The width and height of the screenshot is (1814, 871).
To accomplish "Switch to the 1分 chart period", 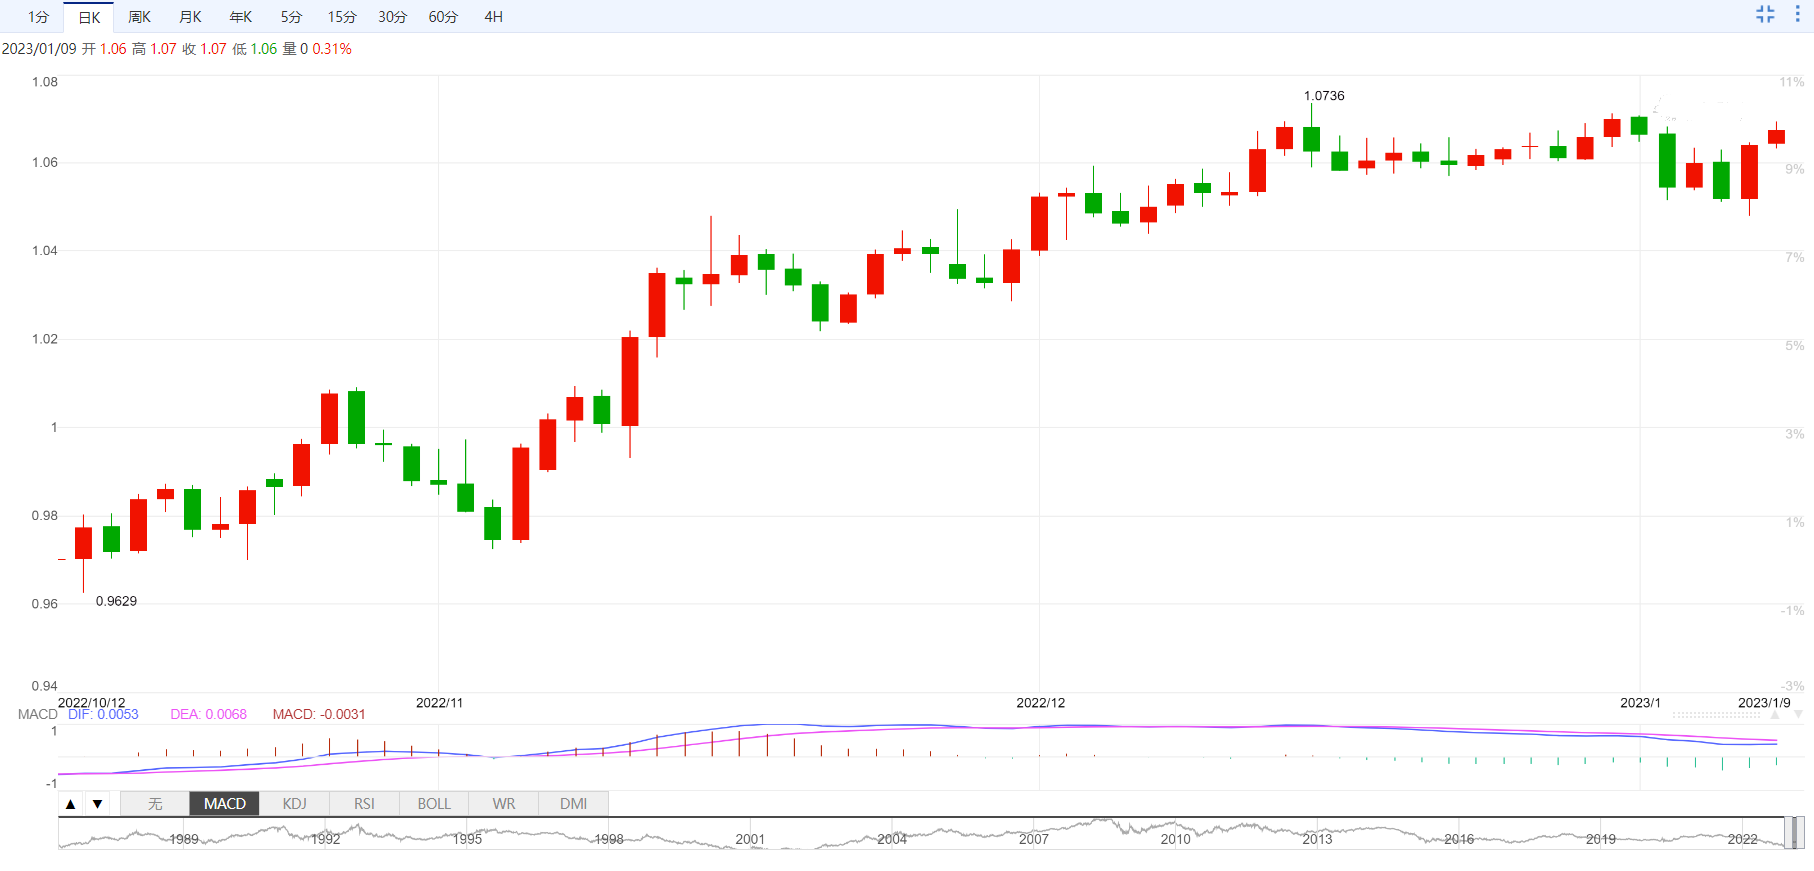I will 38,17.
